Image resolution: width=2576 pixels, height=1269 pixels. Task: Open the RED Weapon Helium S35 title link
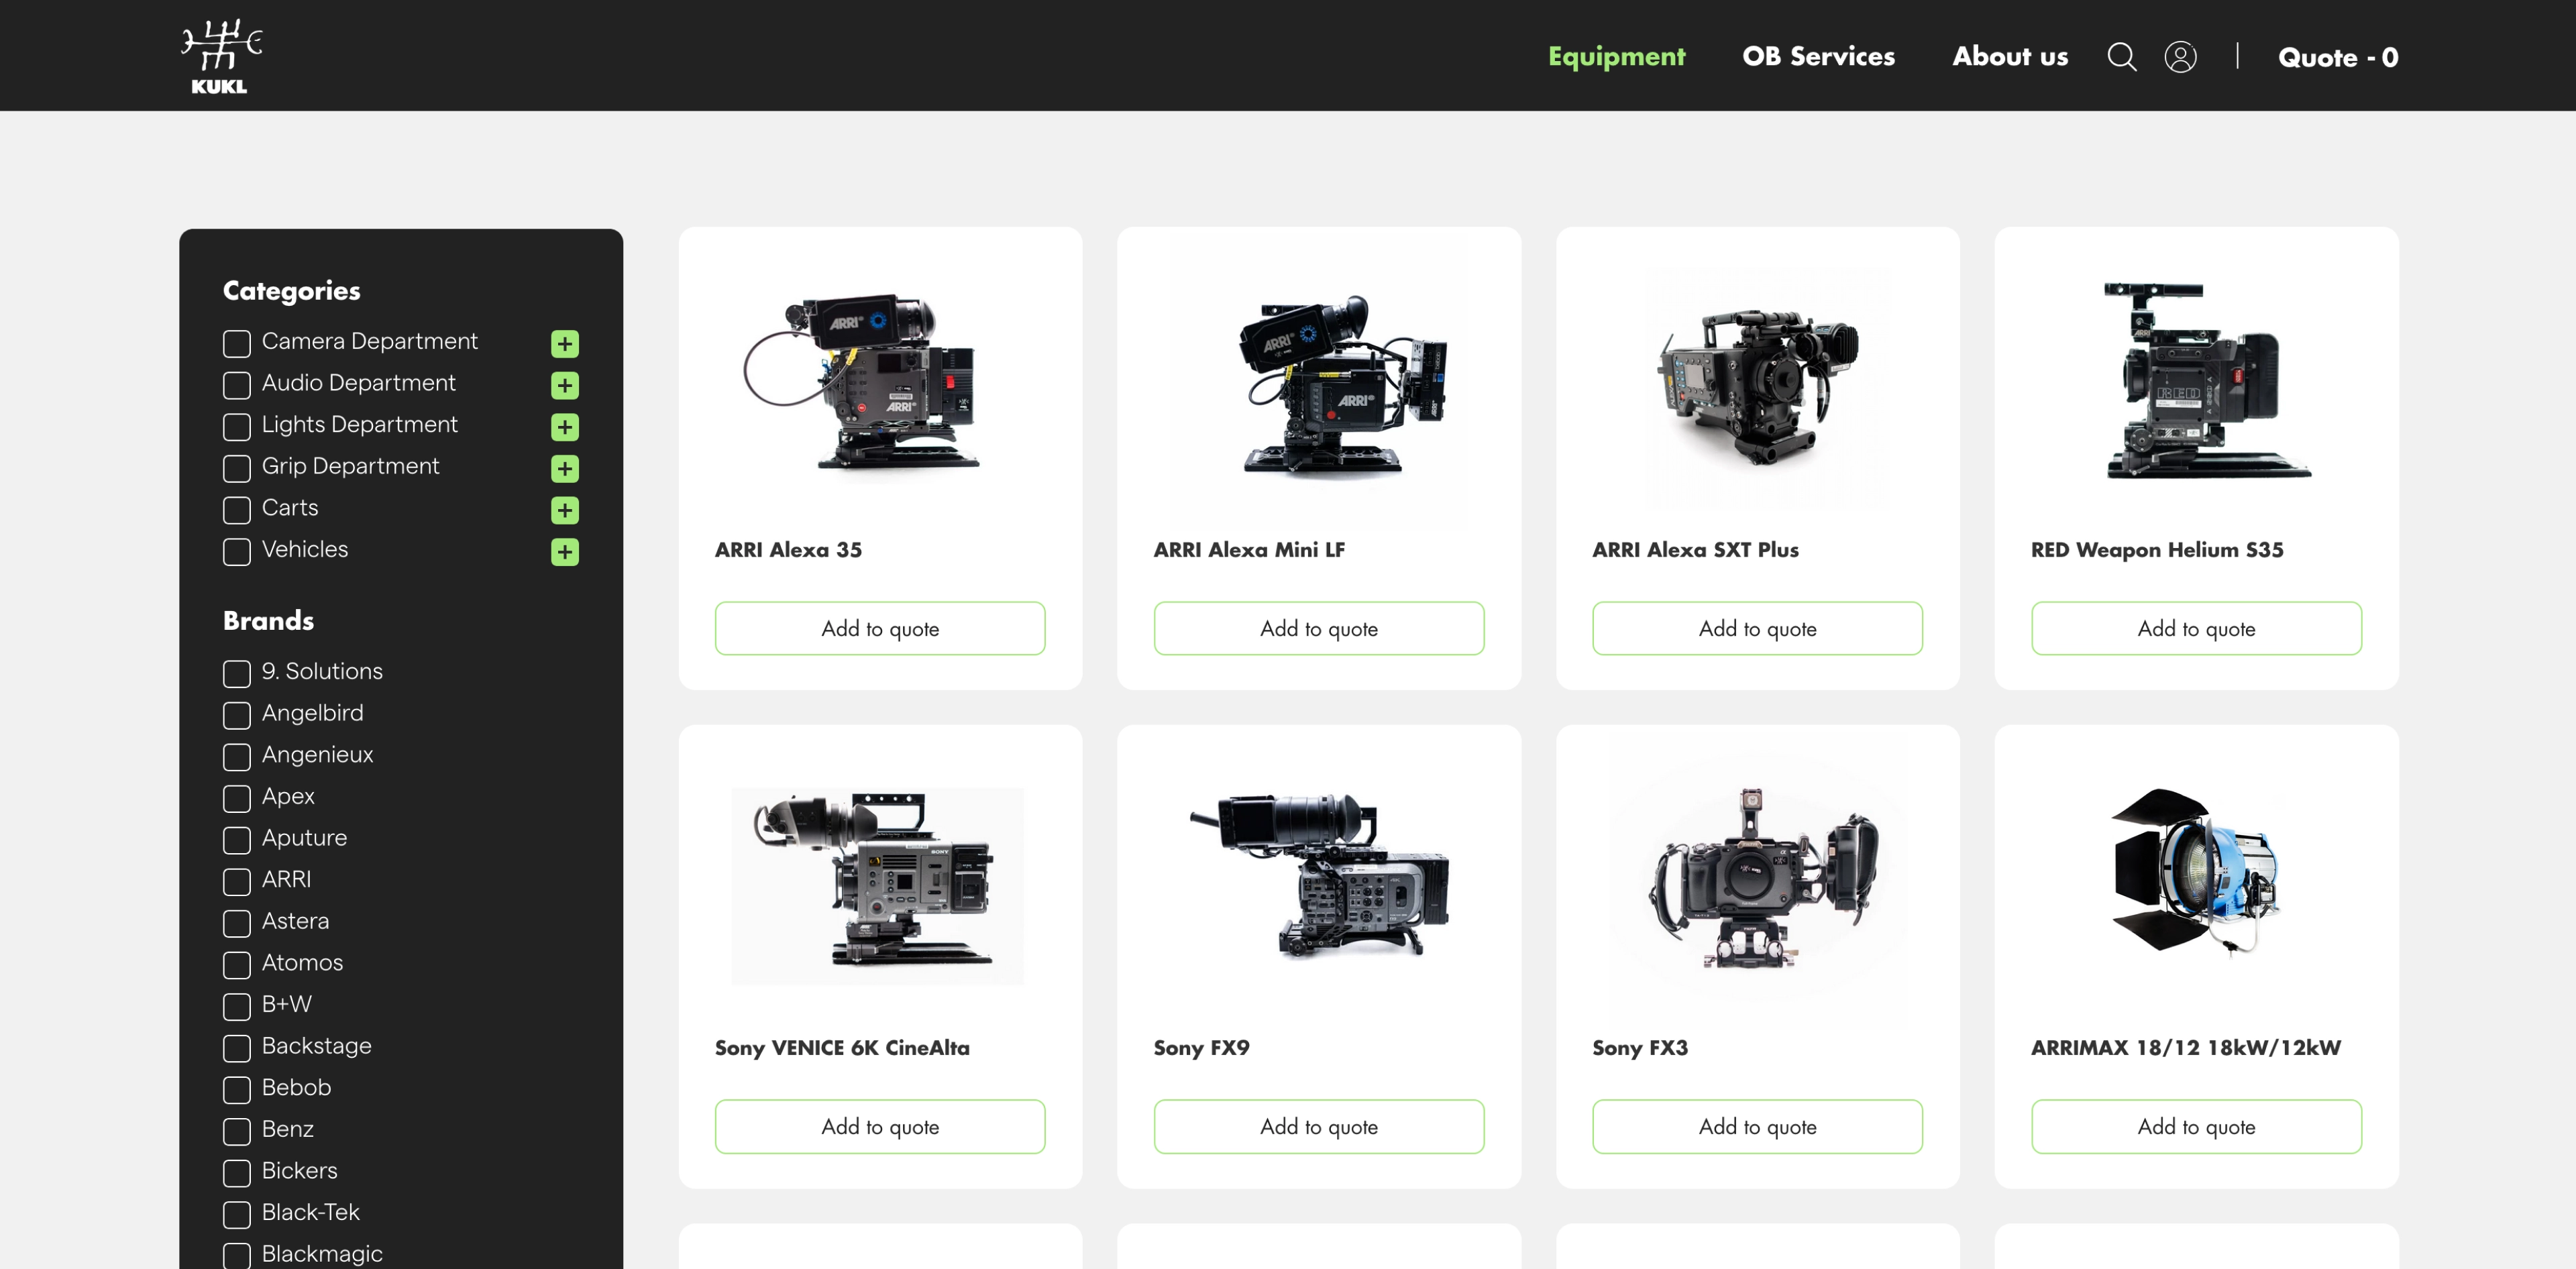point(2157,550)
